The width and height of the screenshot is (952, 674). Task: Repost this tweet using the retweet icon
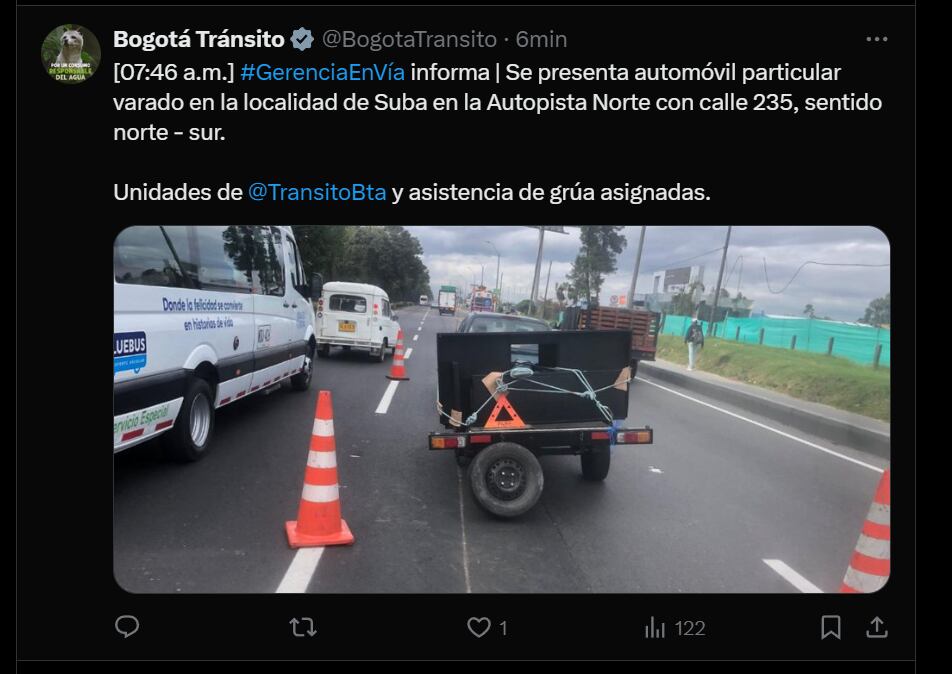[x=303, y=627]
